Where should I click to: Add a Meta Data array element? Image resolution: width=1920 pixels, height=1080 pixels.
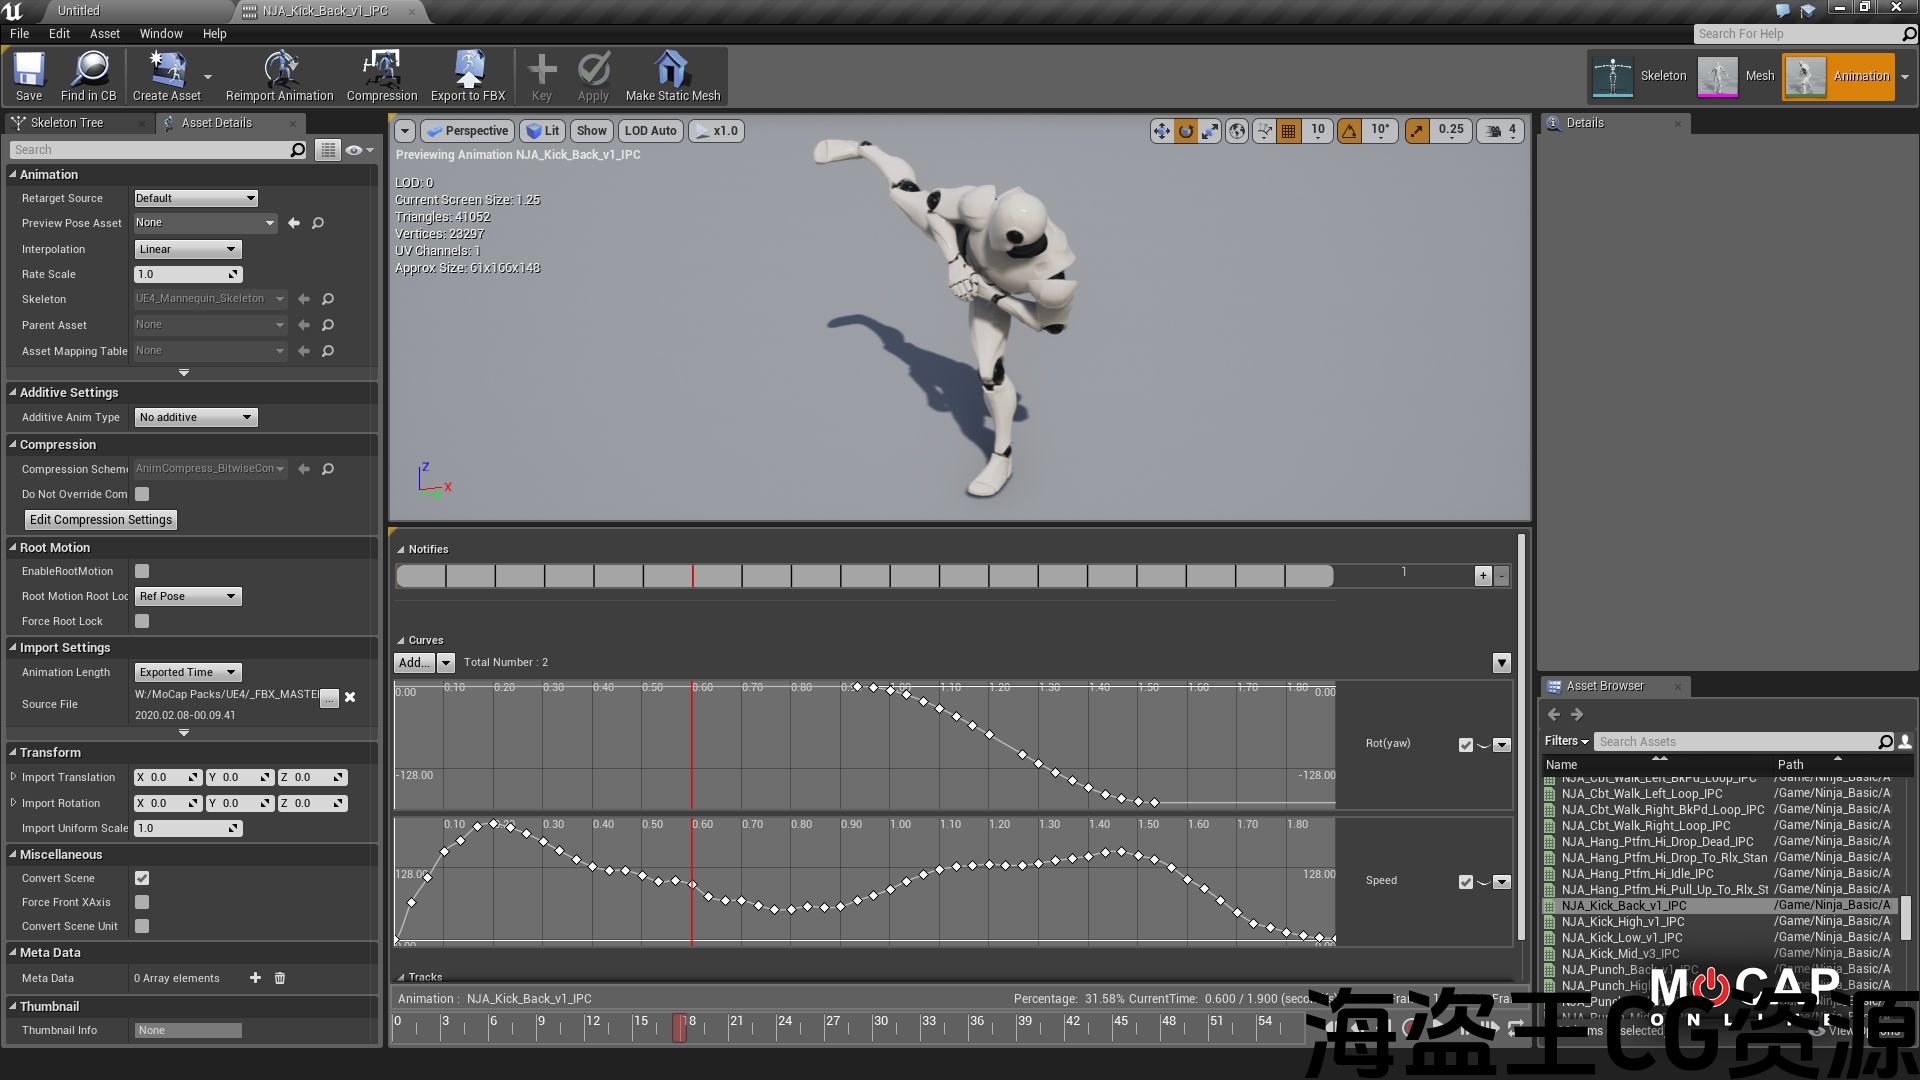255,978
